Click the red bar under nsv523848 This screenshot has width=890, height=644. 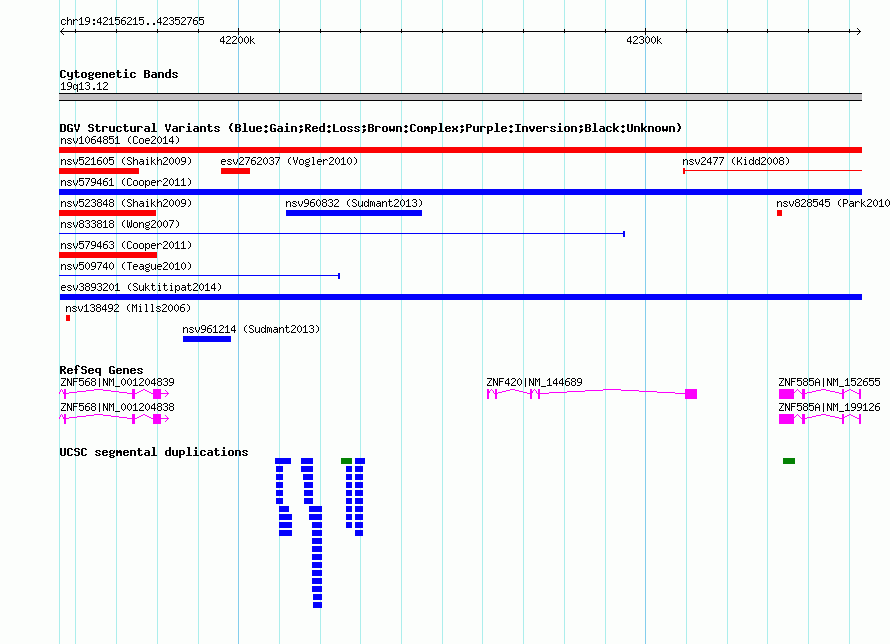coord(107,213)
